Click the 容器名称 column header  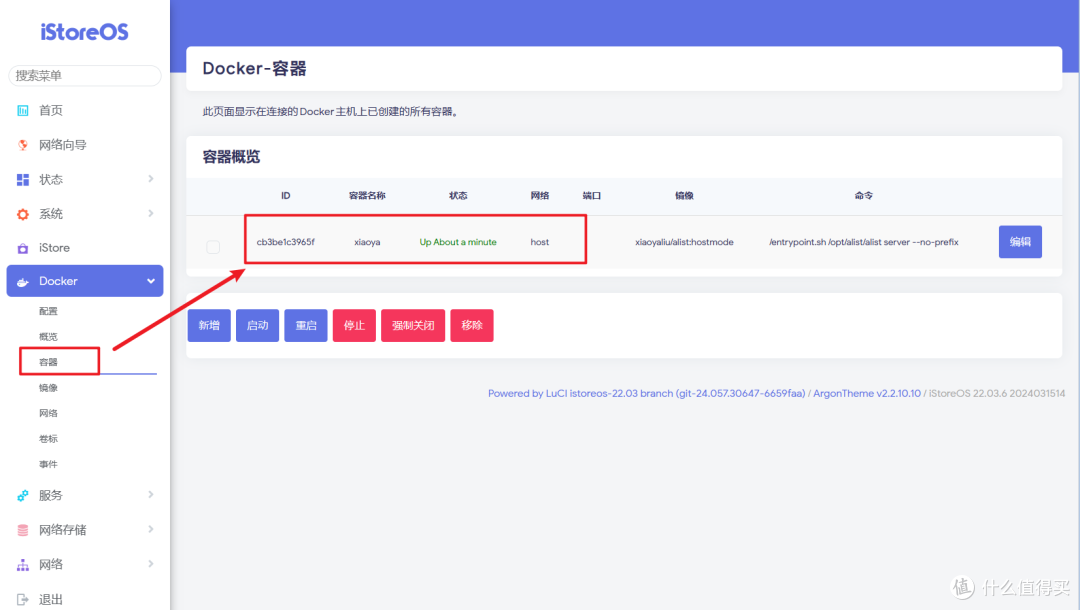367,196
